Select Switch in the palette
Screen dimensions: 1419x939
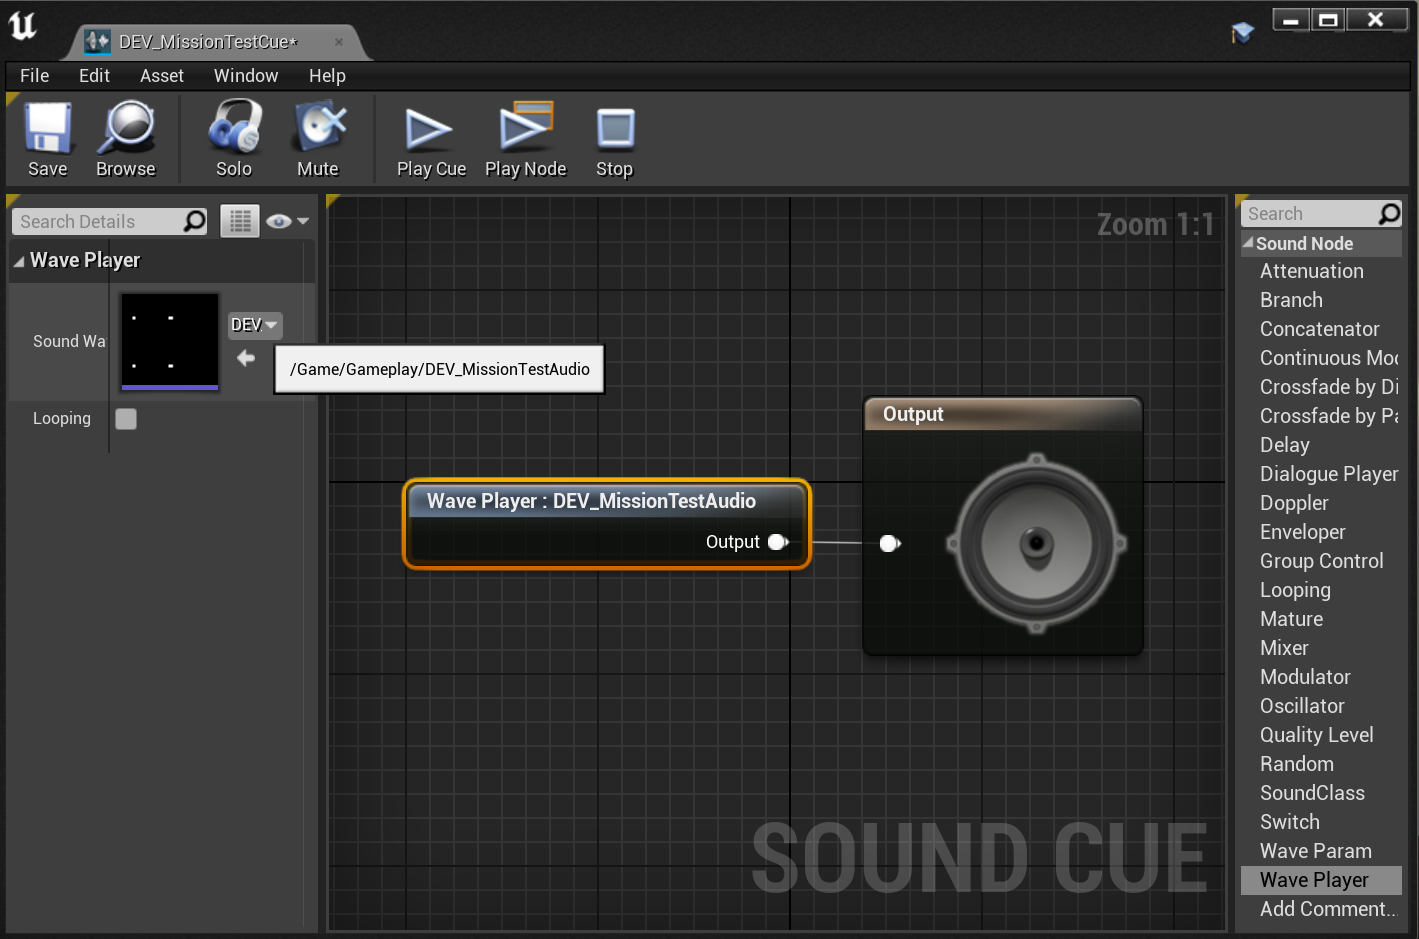pyautogui.click(x=1289, y=822)
